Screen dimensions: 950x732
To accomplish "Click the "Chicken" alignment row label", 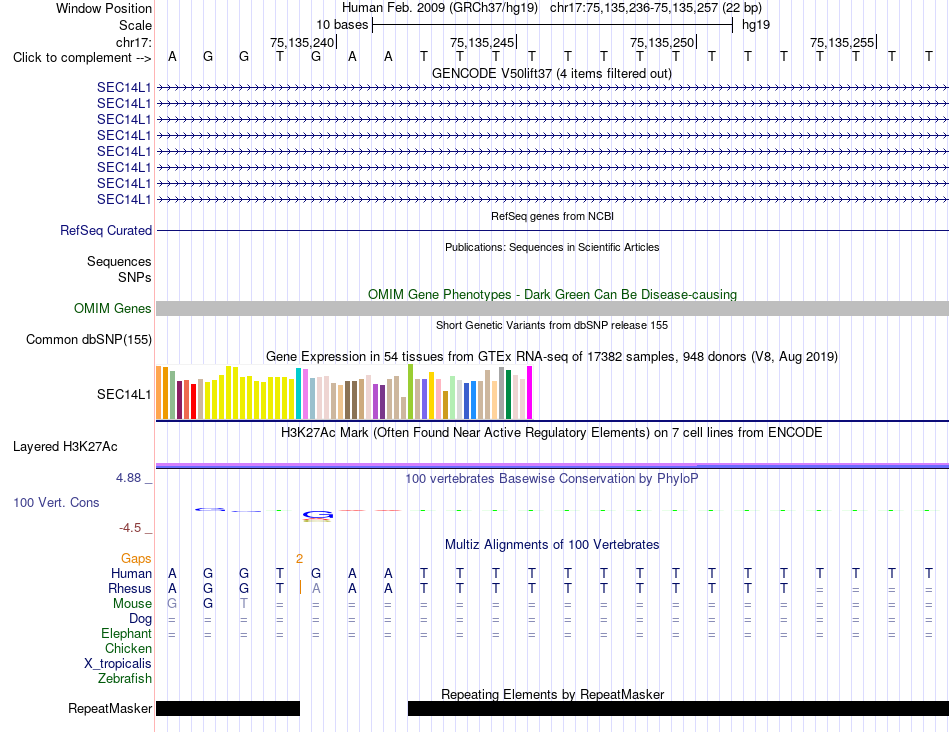I will (128, 648).
